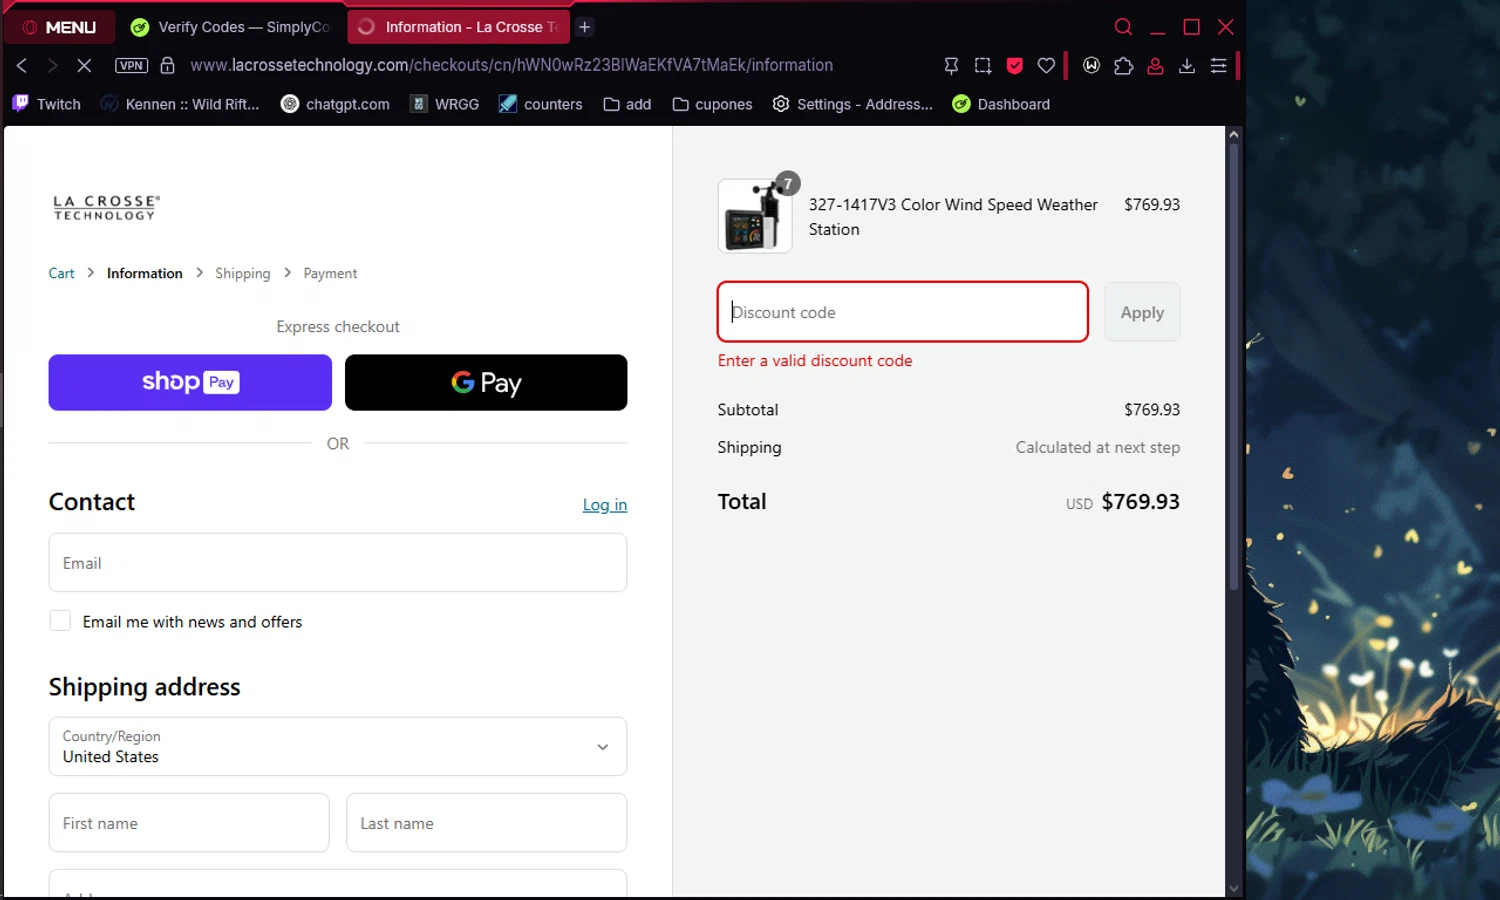This screenshot has width=1500, height=900.
Task: Take a snapshot with the capture icon
Action: coord(983,65)
